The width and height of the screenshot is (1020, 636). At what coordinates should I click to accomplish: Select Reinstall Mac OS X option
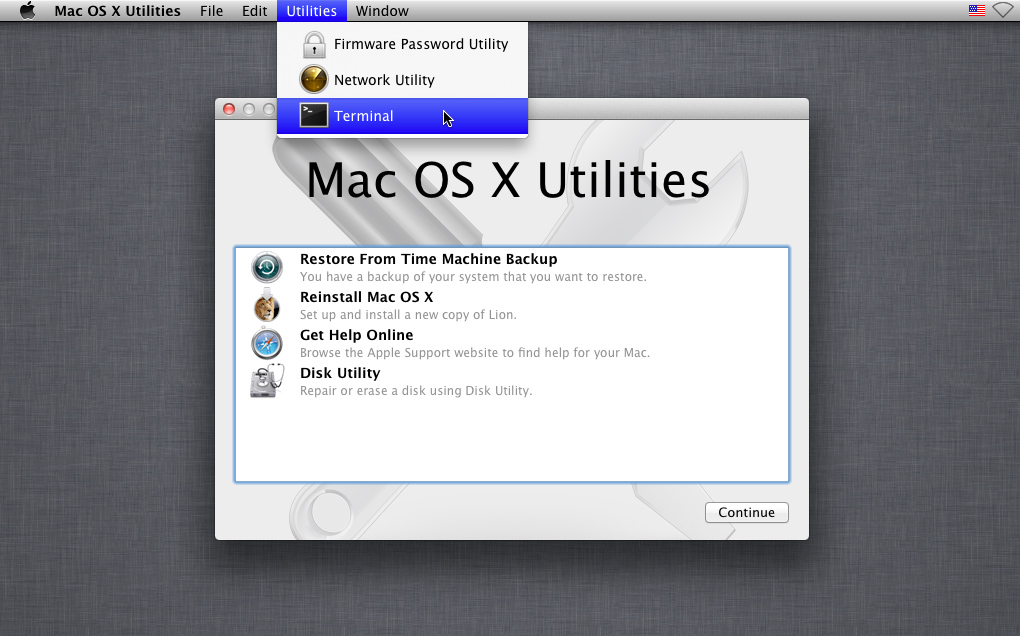[x=366, y=297]
